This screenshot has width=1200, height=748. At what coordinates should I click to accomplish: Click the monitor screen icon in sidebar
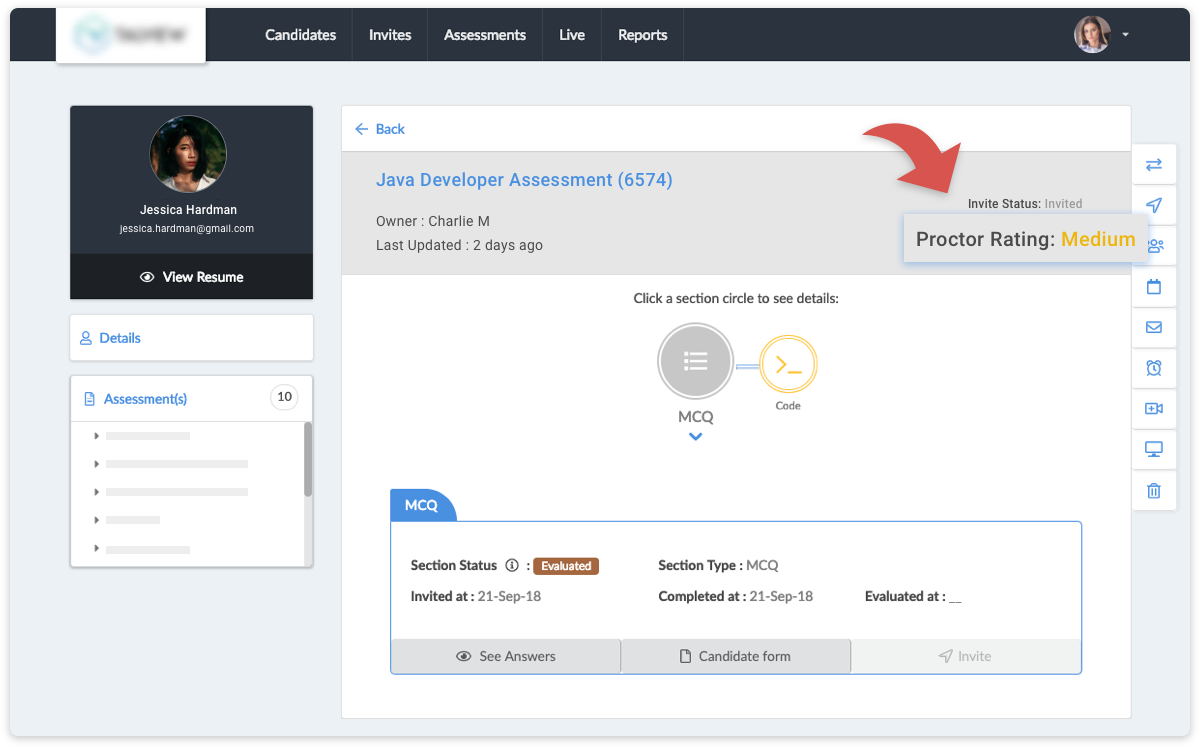pyautogui.click(x=1154, y=449)
